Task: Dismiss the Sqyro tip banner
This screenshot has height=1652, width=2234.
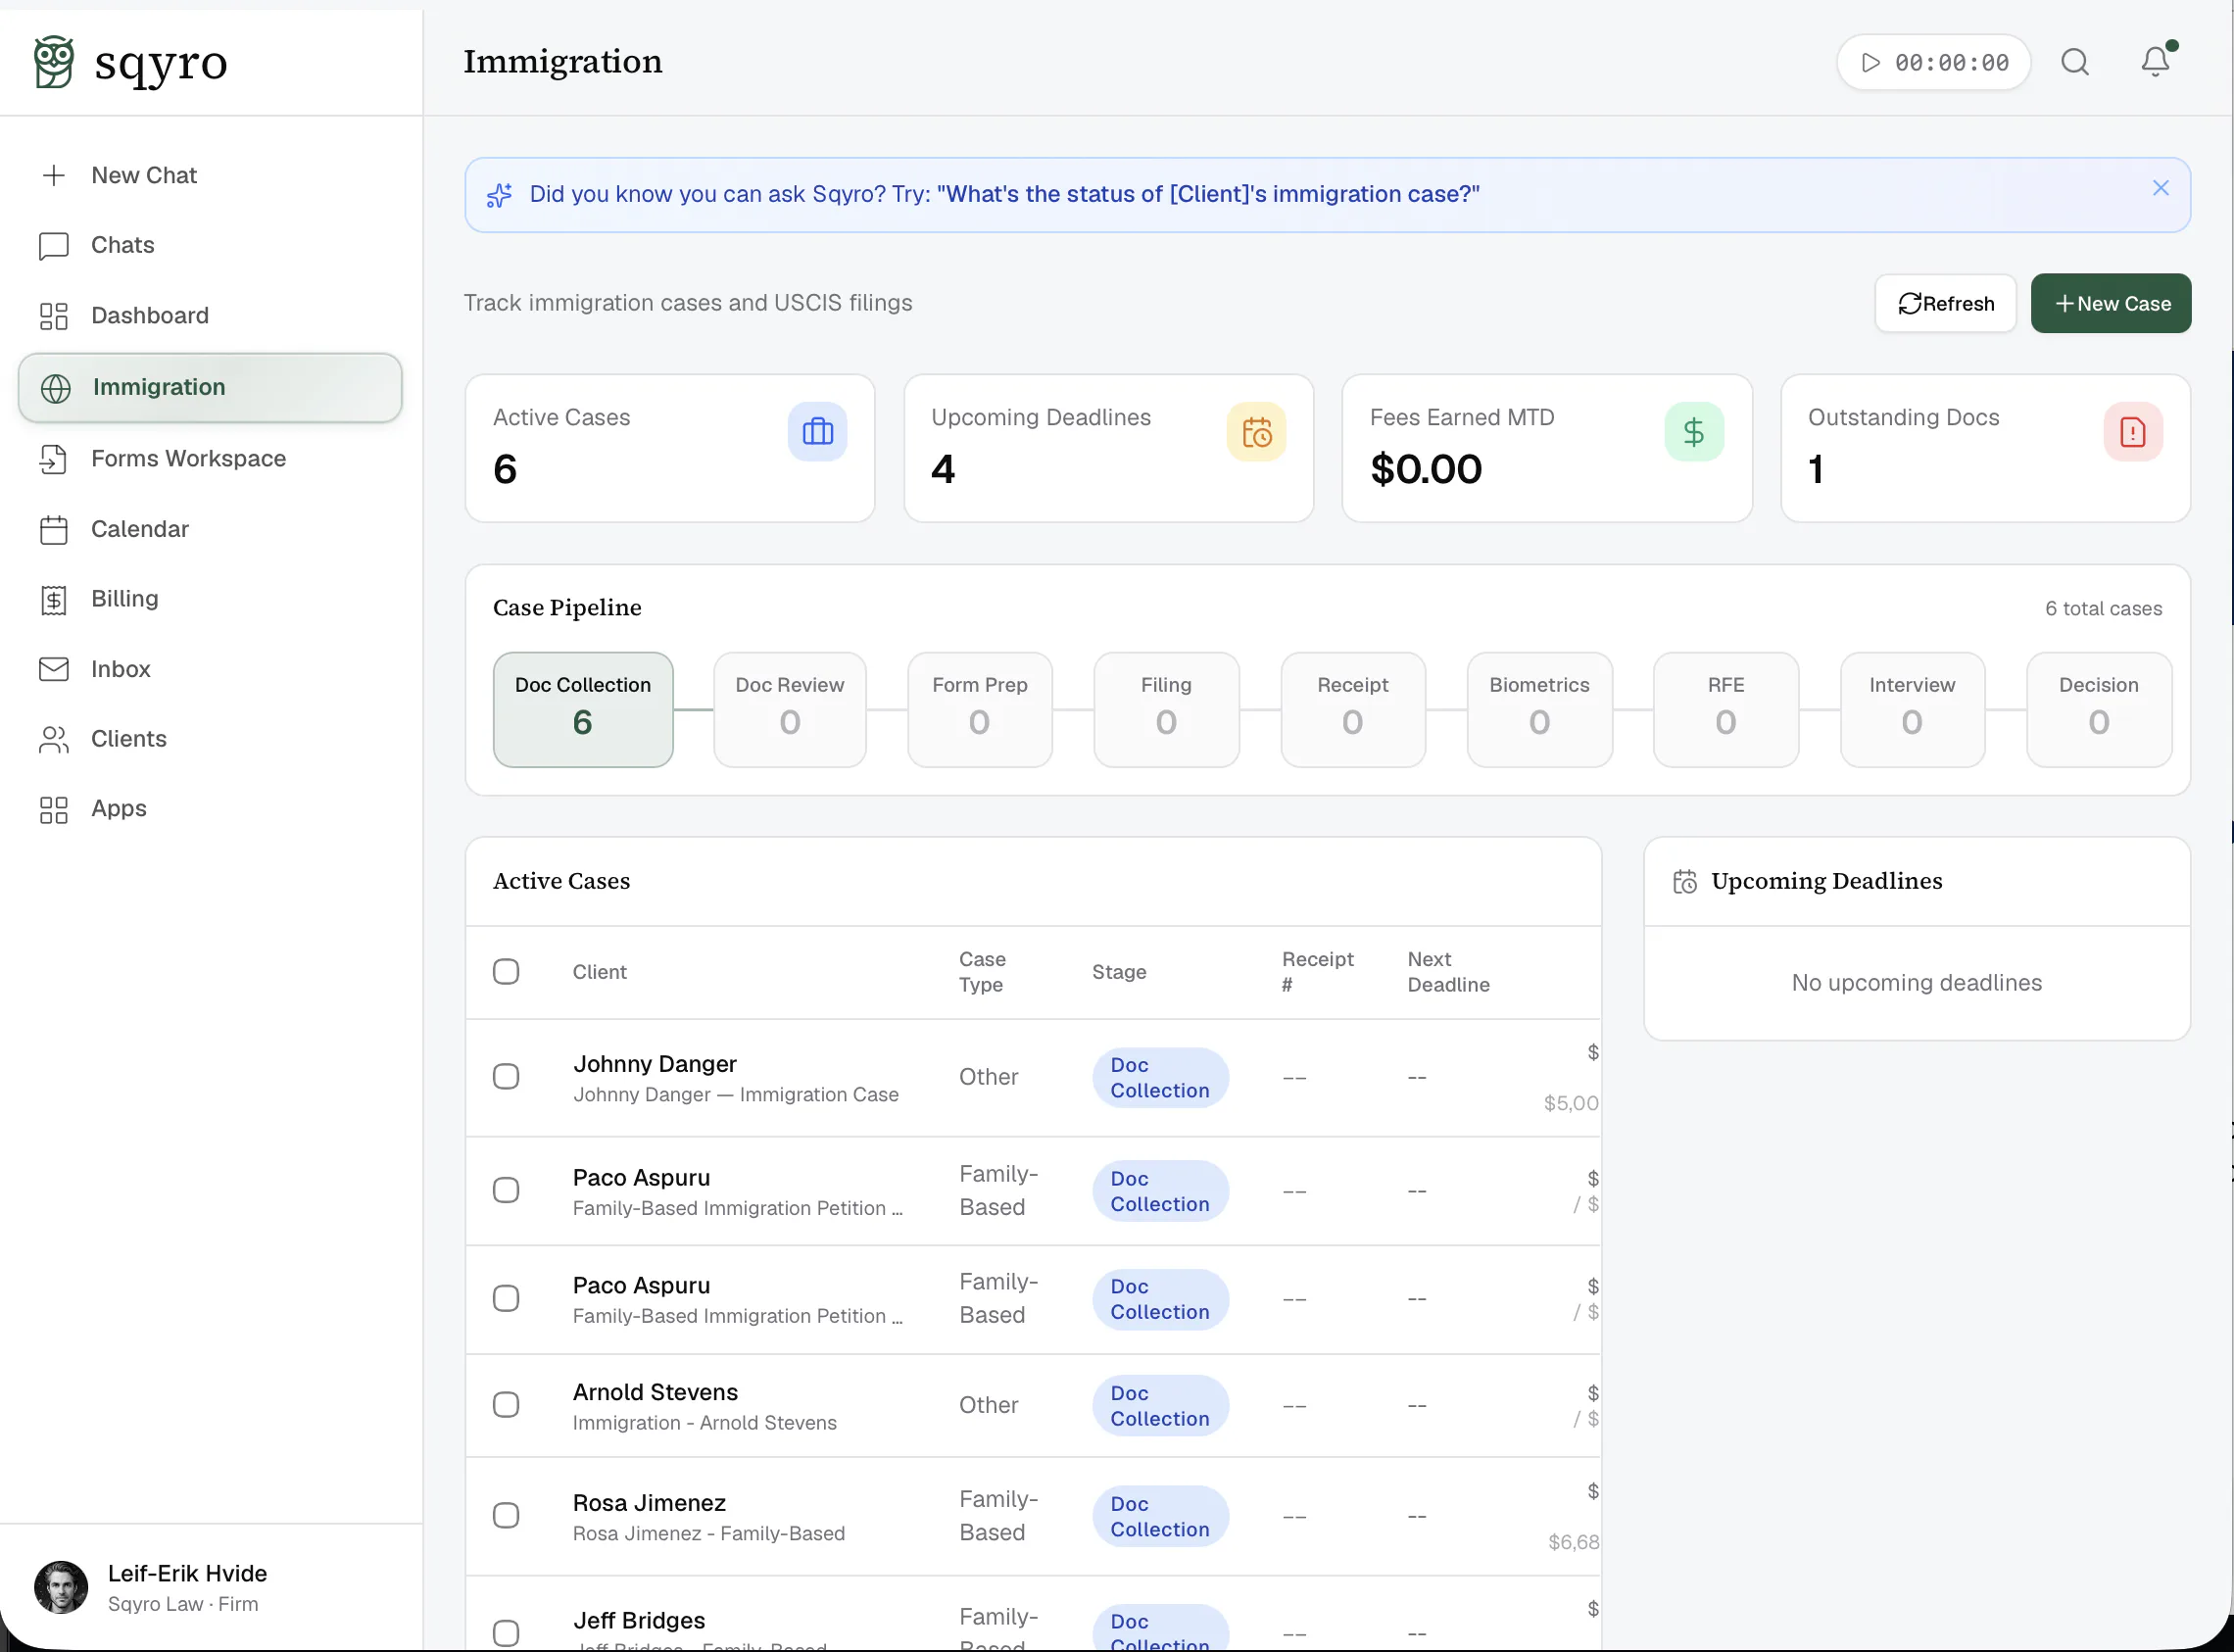Action: click(2160, 188)
